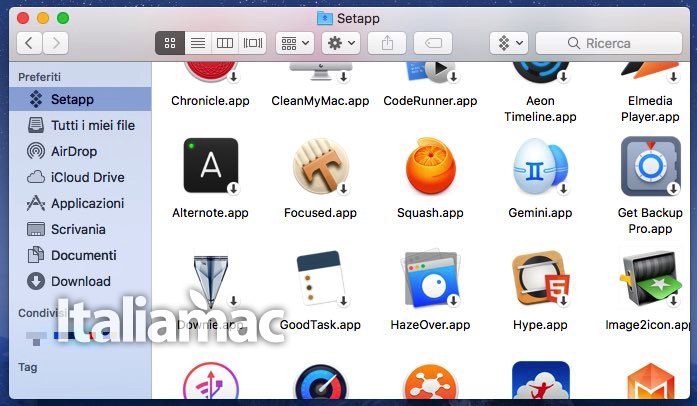Select the Gemini.app label
The image size is (697, 406).
point(540,213)
